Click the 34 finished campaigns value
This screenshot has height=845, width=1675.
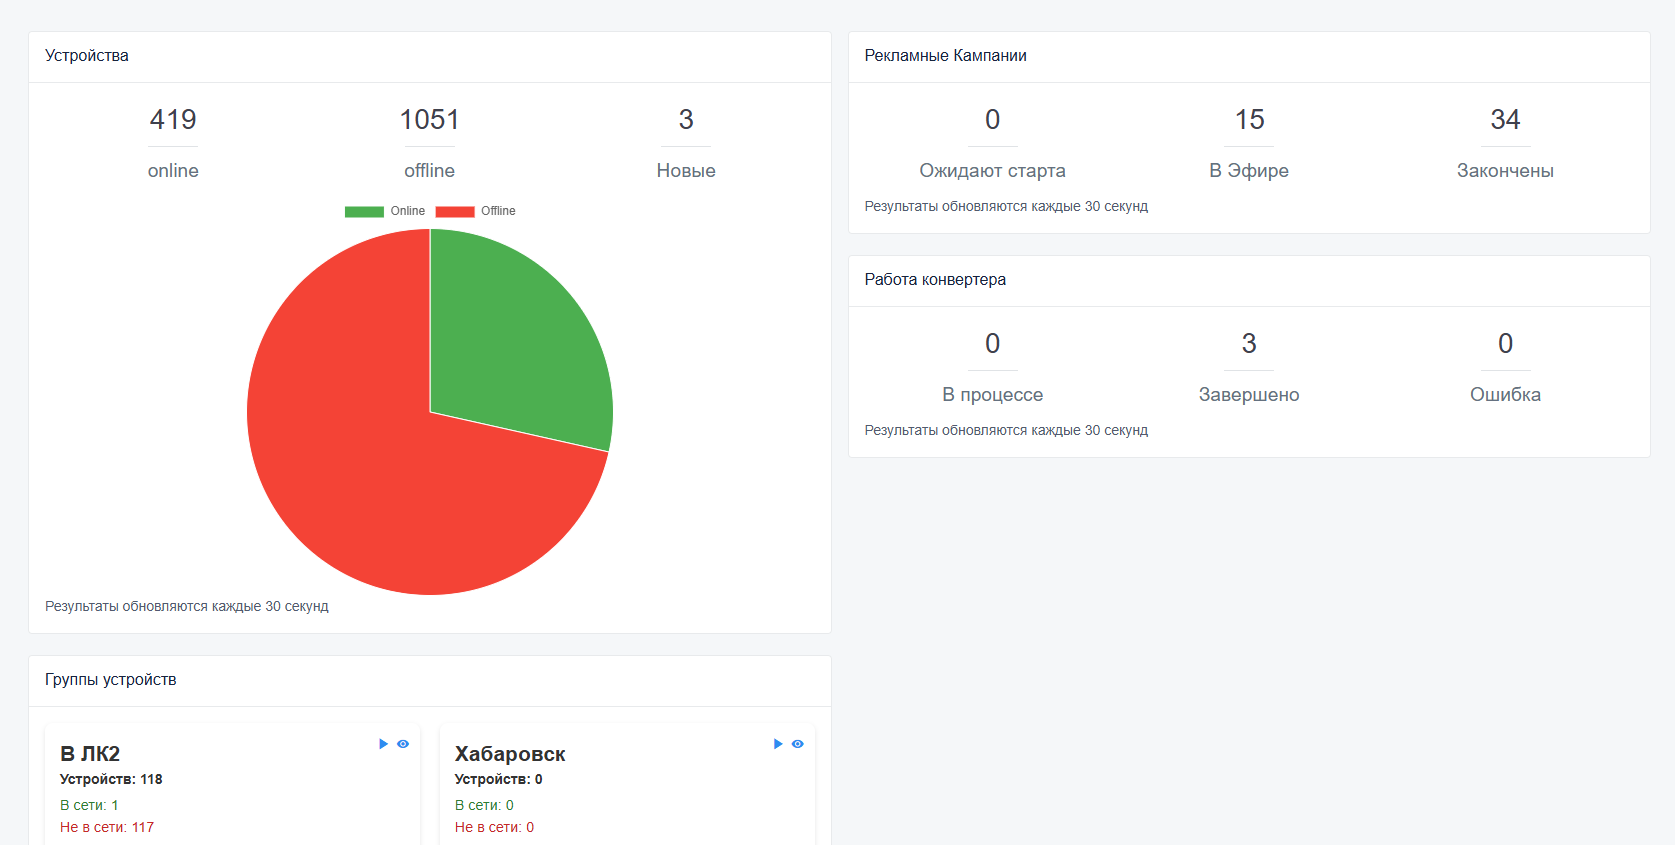[x=1505, y=120]
